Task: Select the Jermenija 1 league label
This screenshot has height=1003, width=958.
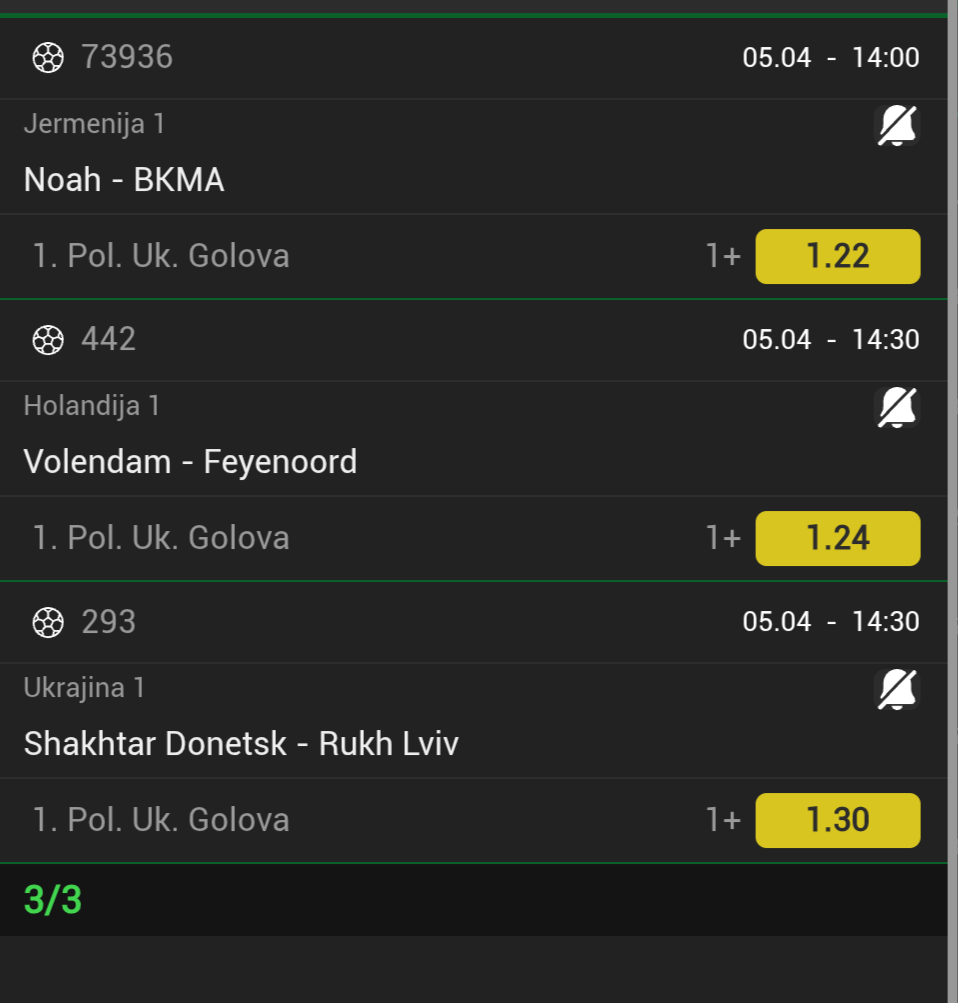Action: [94, 124]
